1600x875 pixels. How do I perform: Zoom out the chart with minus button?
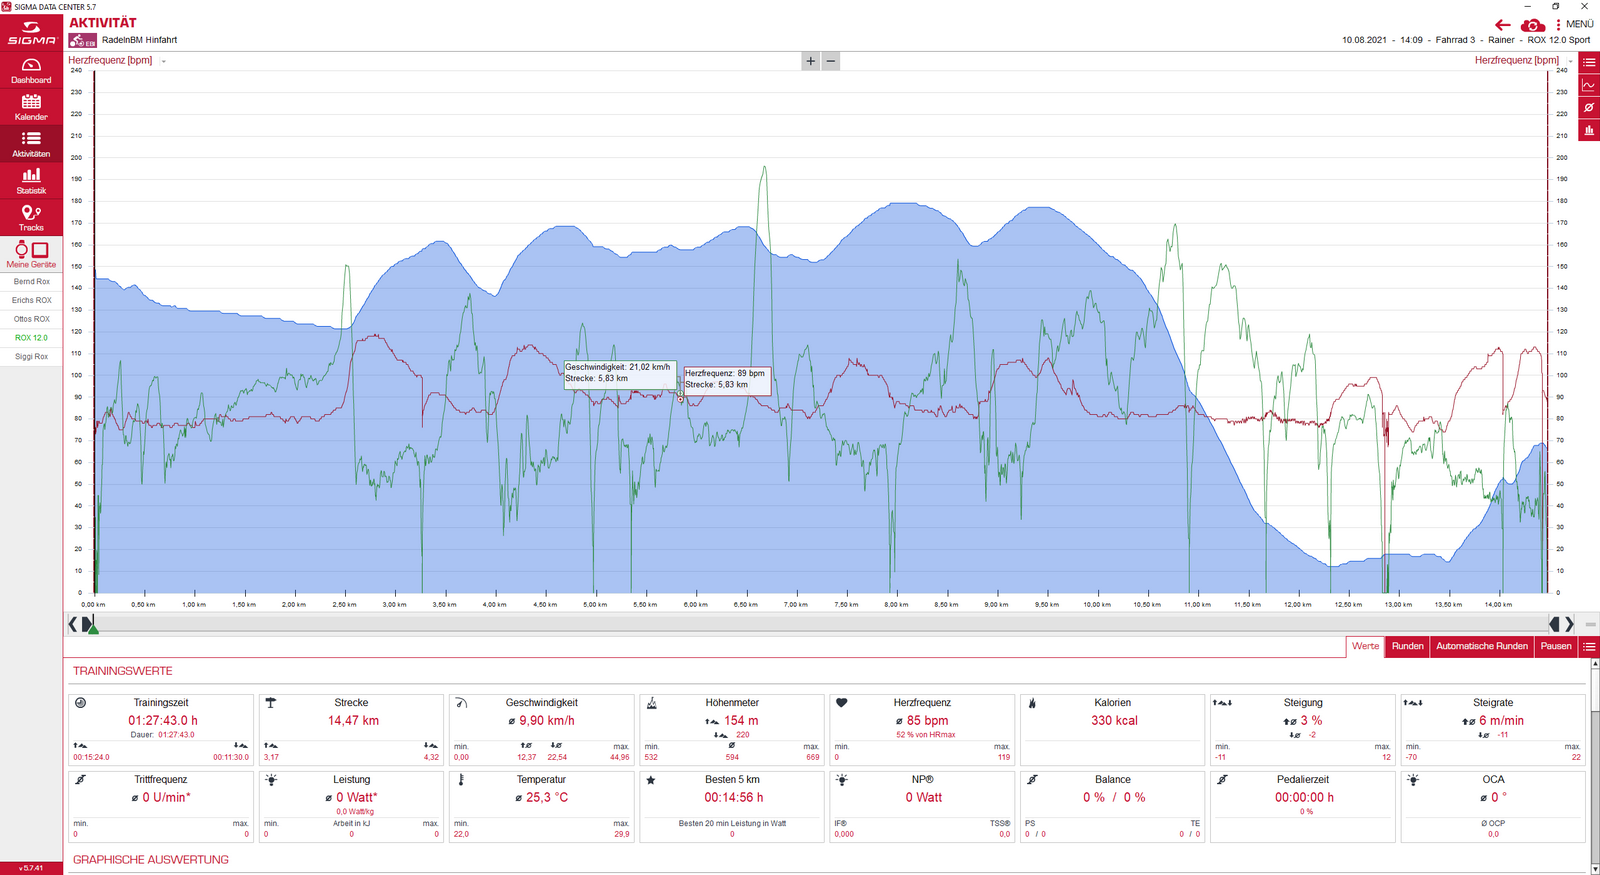coord(830,61)
